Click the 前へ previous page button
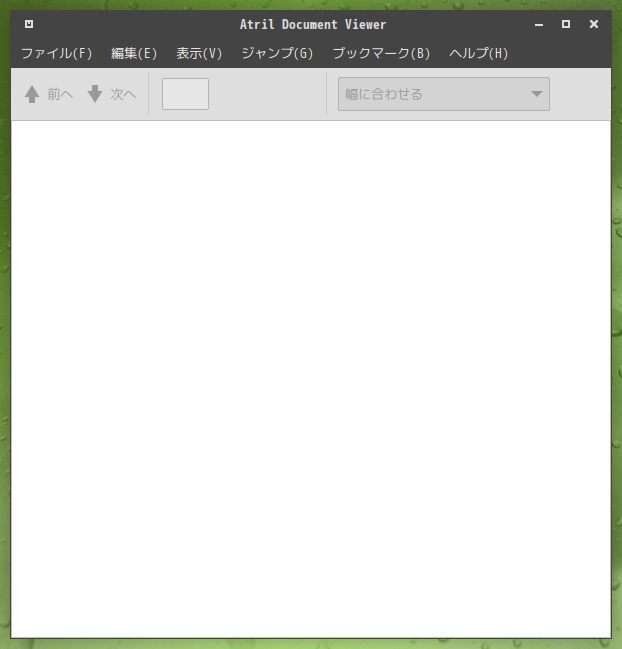 [x=49, y=94]
